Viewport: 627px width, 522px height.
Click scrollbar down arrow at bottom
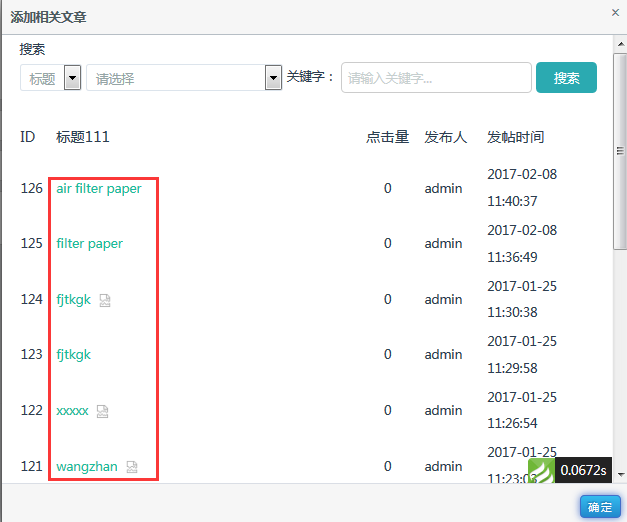[621, 475]
